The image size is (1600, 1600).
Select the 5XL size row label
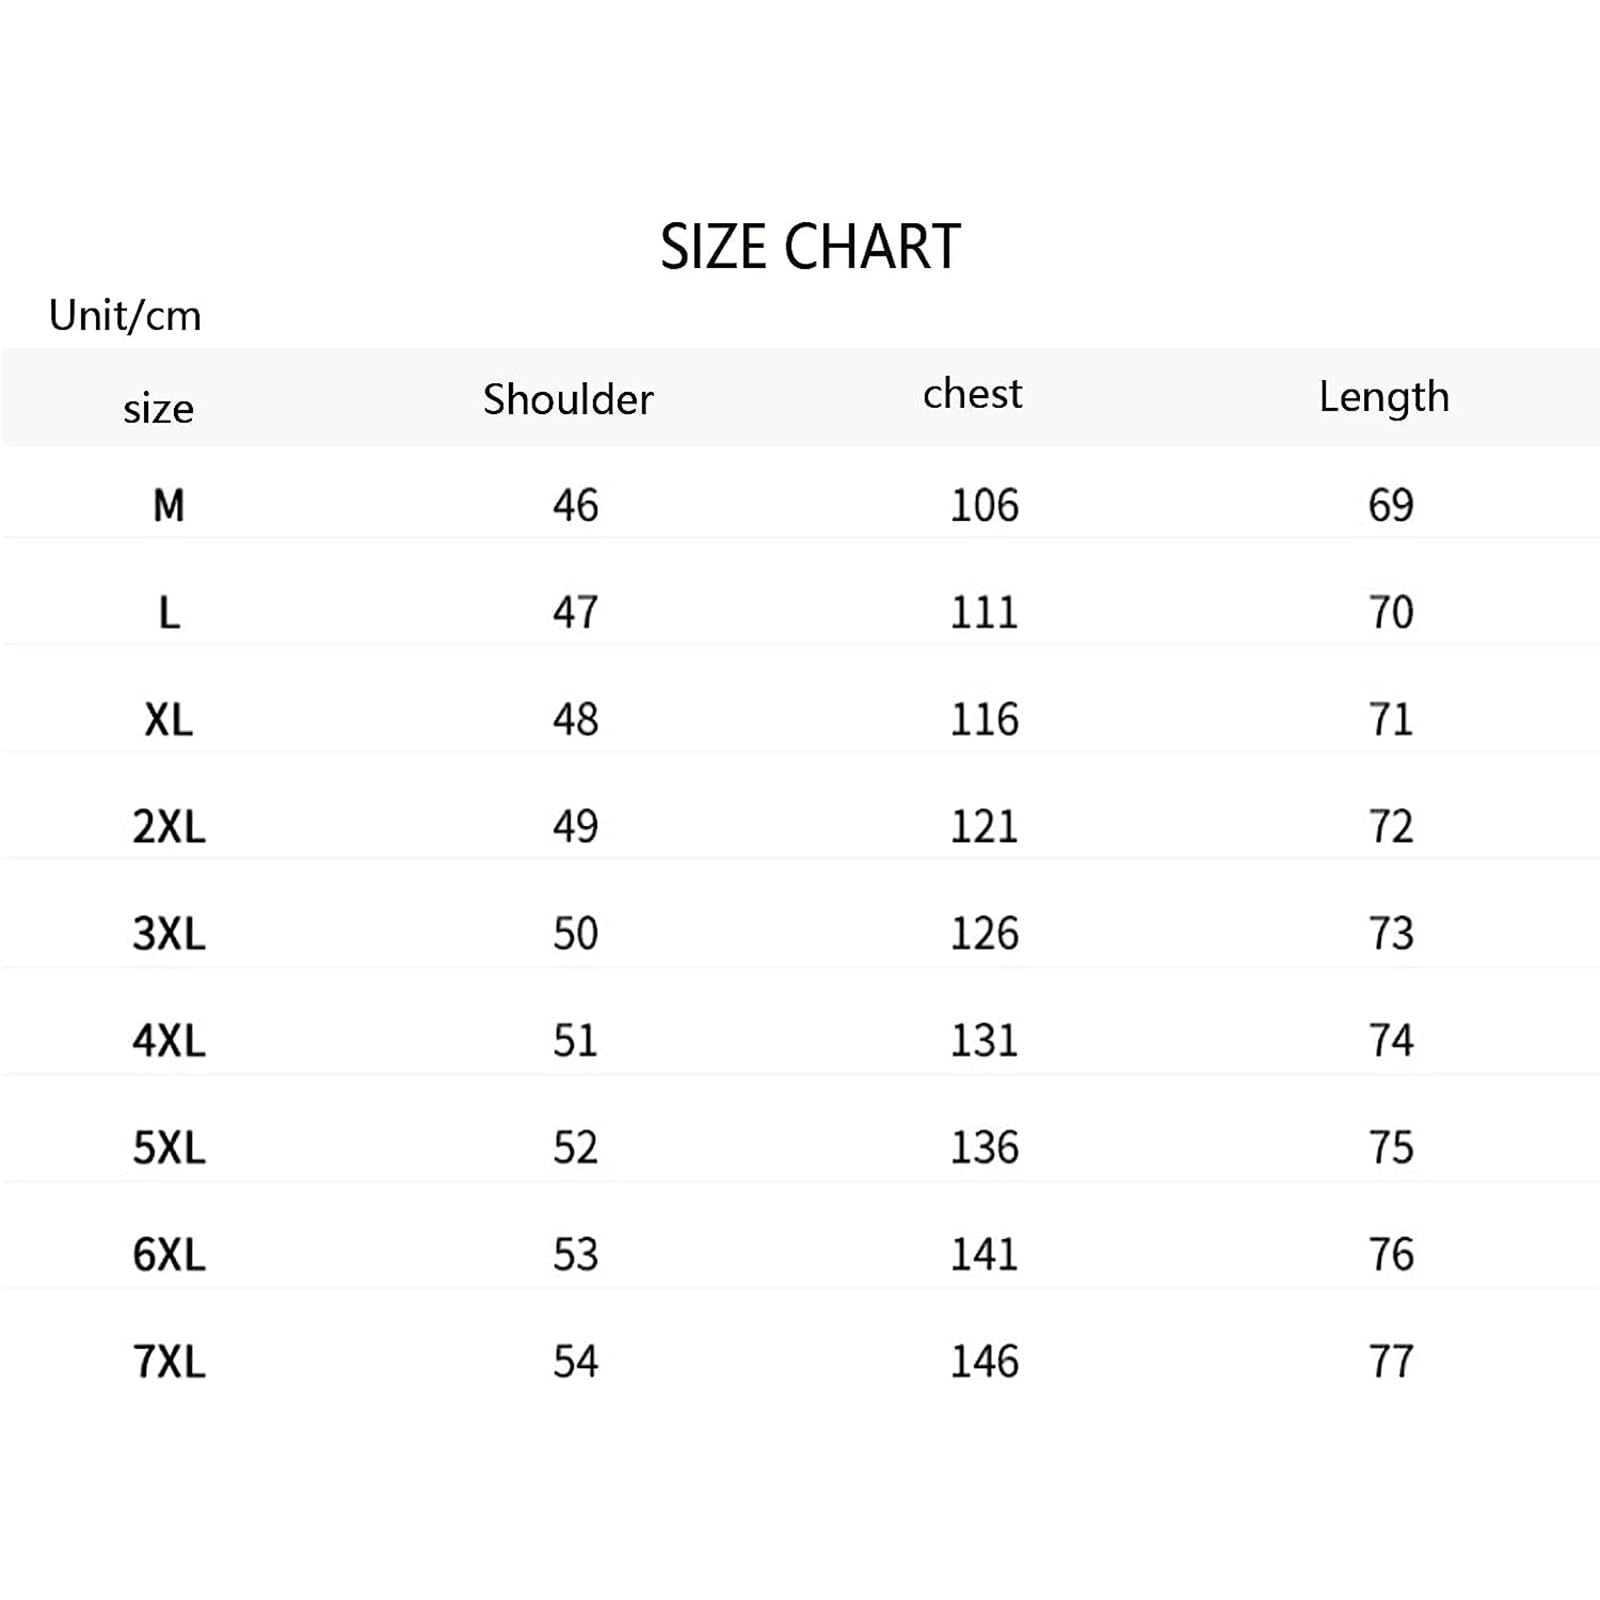[x=169, y=1147]
